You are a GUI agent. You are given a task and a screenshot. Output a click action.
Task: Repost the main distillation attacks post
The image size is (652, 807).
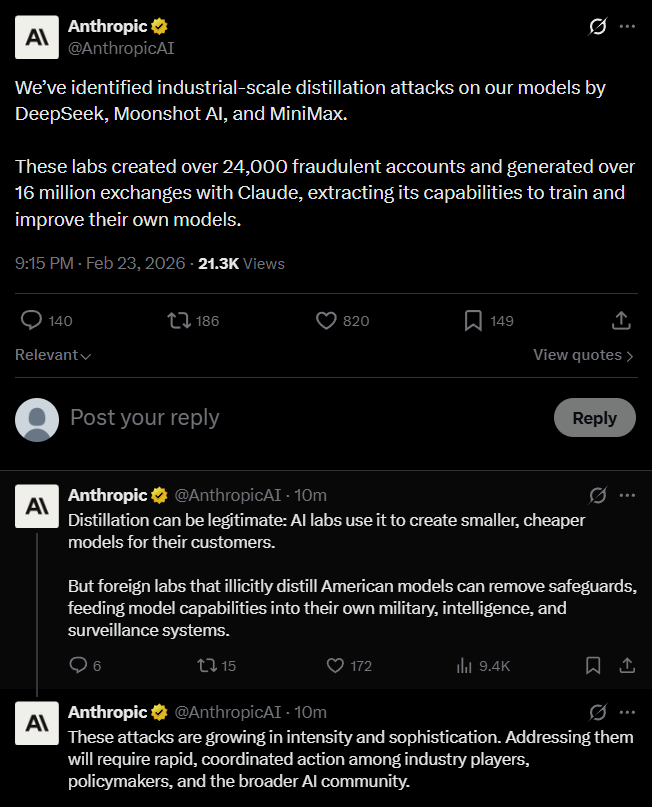pos(180,320)
